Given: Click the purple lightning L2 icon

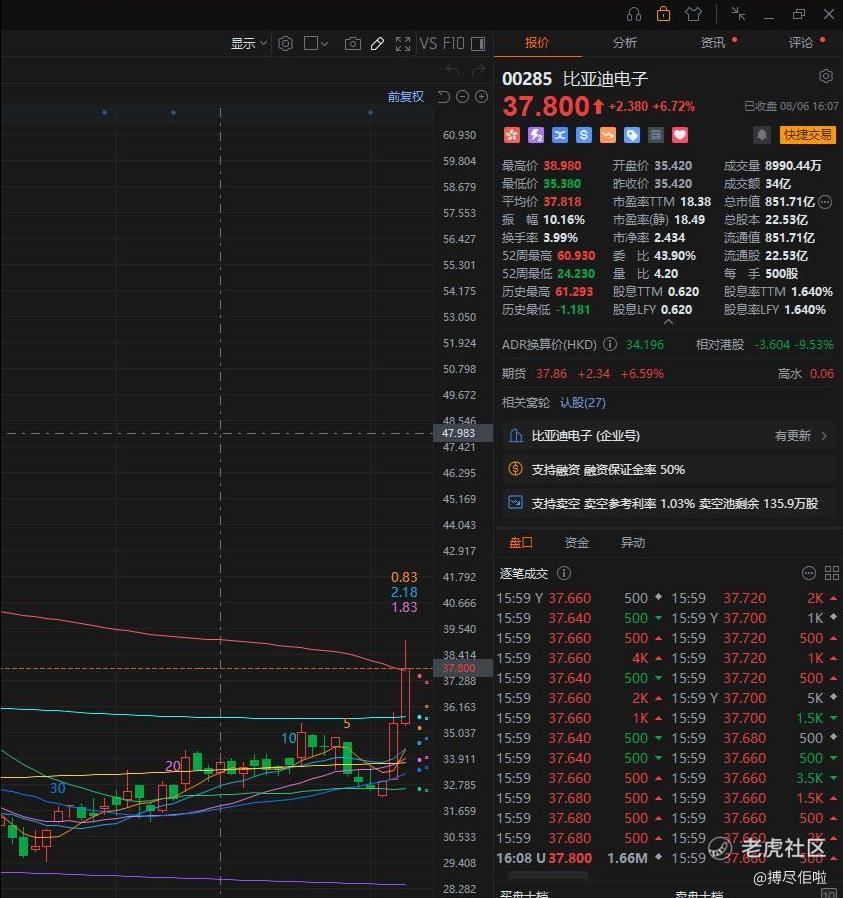Looking at the screenshot, I should 535,135.
